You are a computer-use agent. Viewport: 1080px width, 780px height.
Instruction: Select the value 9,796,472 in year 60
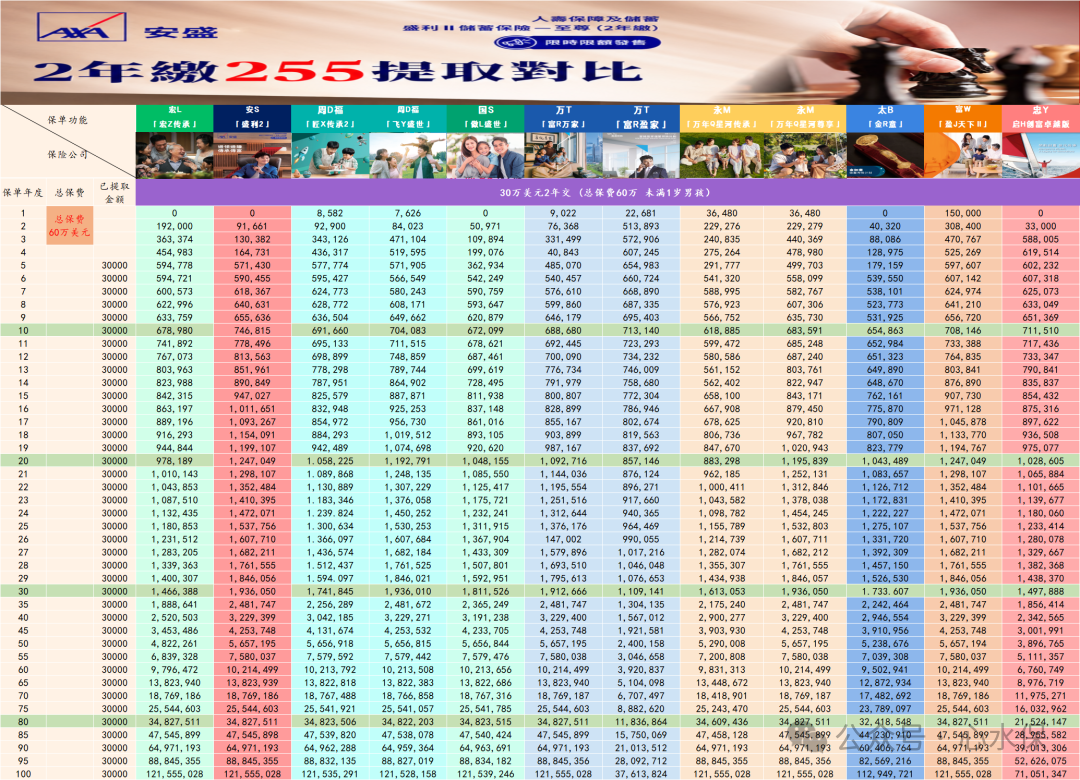(x=174, y=670)
